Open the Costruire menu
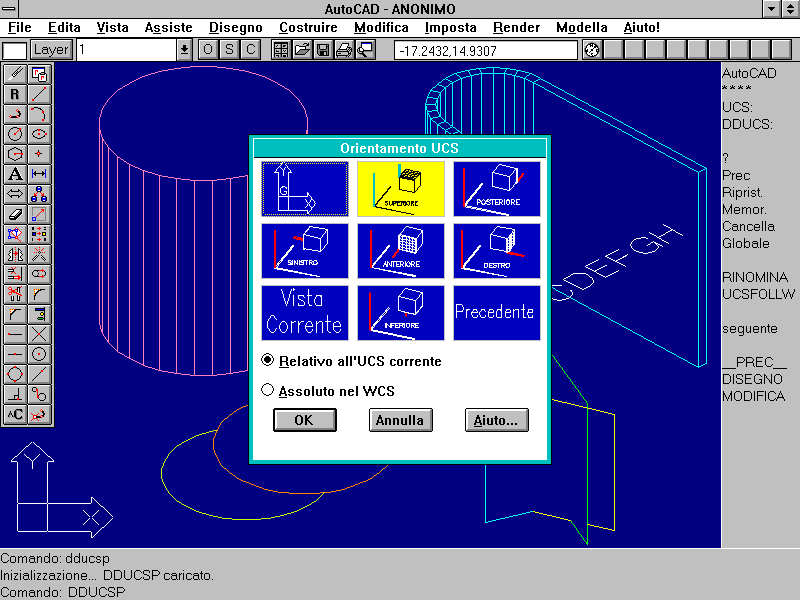 pyautogui.click(x=308, y=28)
